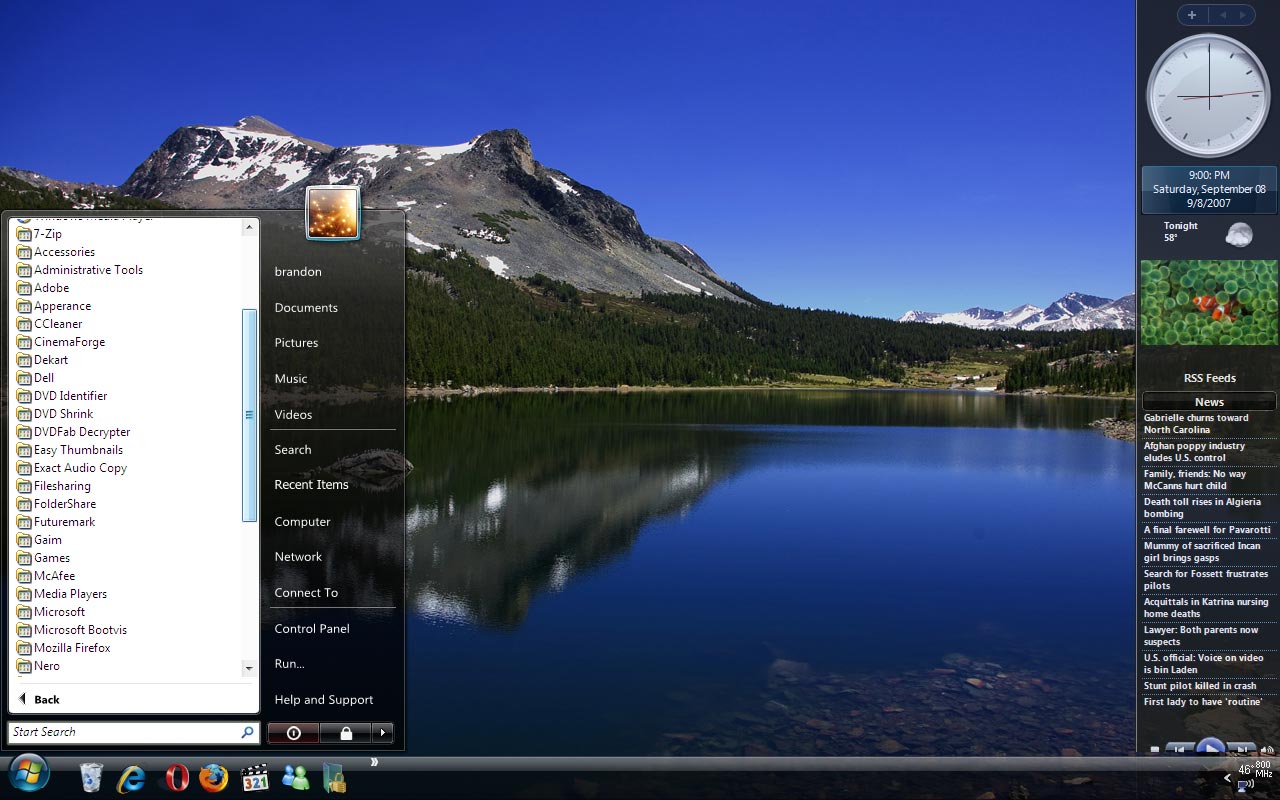Open the locked folder taskbar icon

[x=334, y=778]
